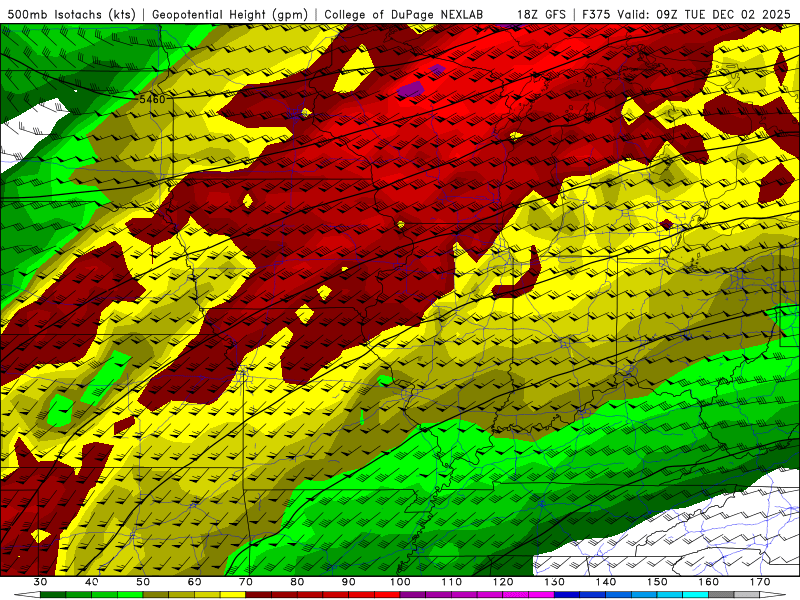
Task: Click the '140' color bar value
Action: (606, 582)
